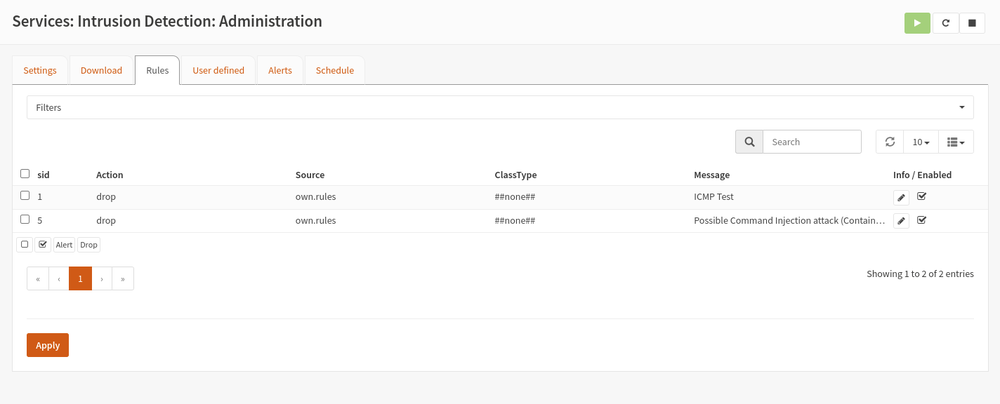Toggle the select-all checkbox in header
This screenshot has width=1000, height=404.
tap(25, 174)
